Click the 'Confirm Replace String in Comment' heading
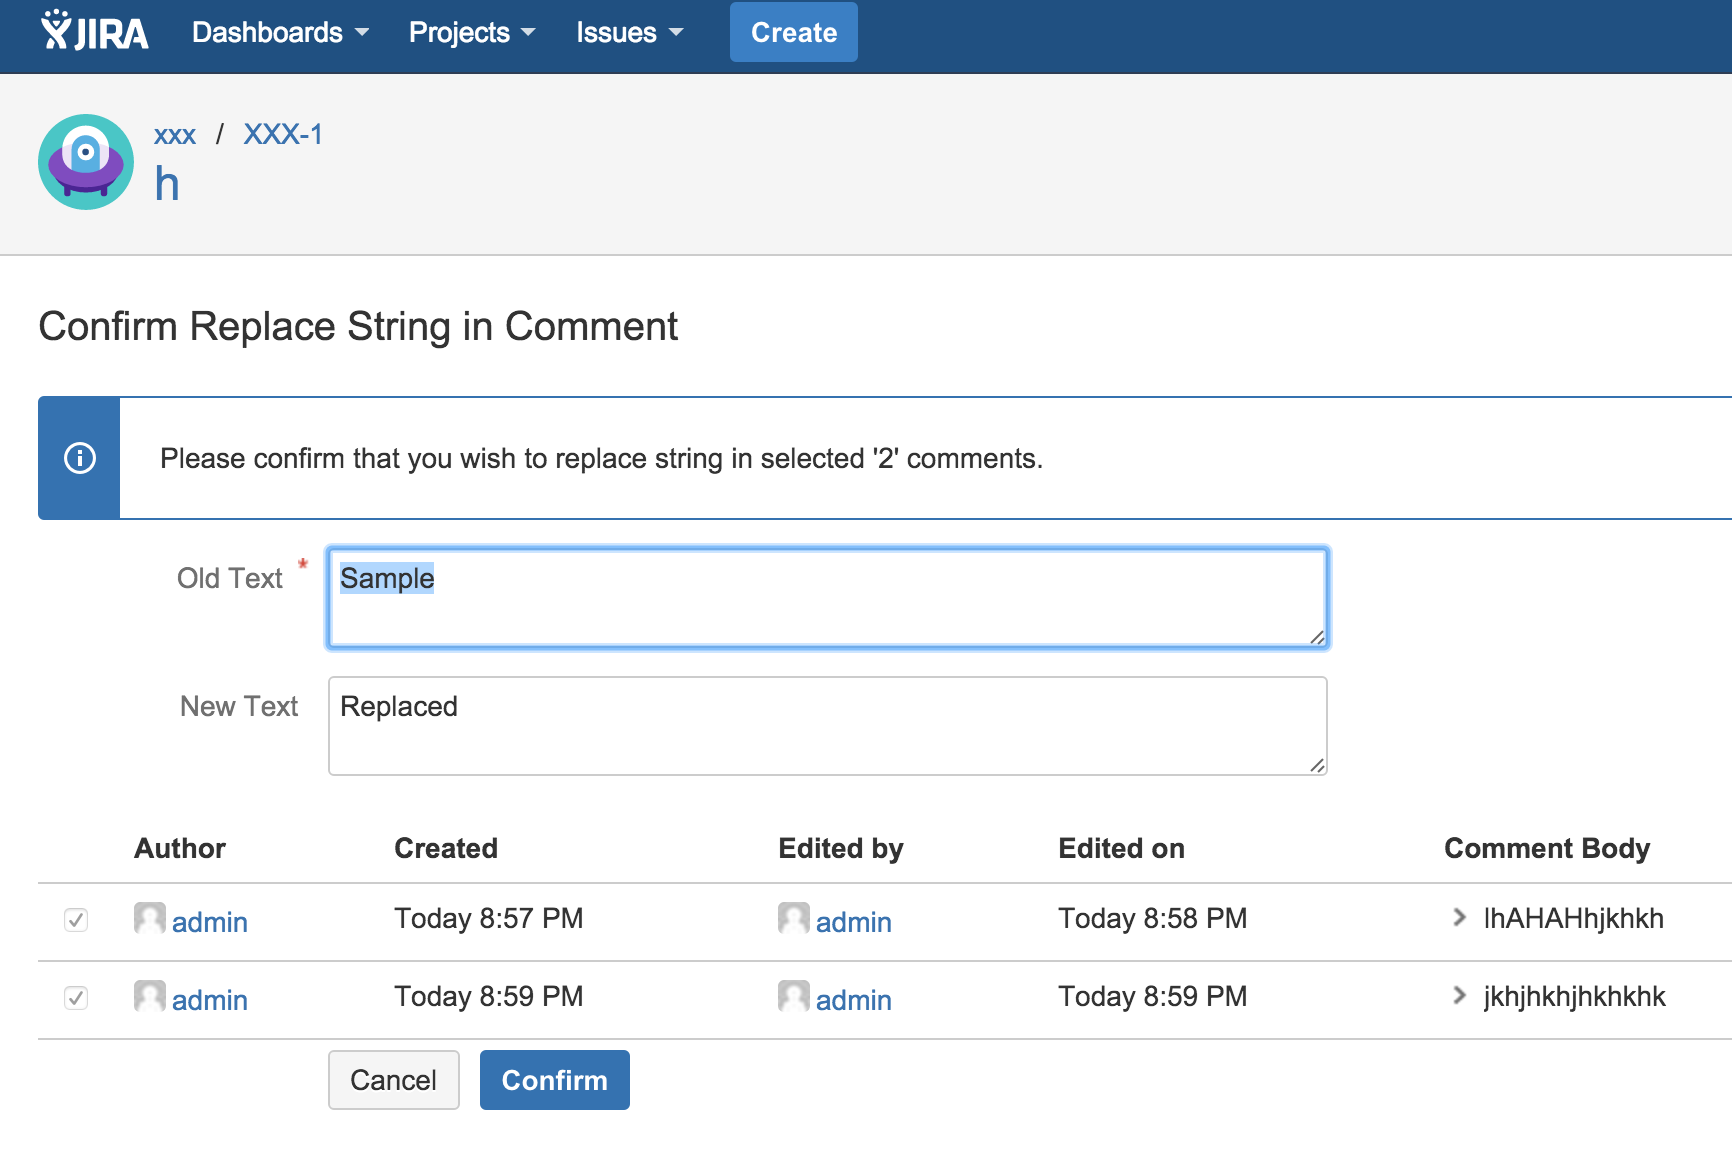The image size is (1732, 1156). (x=358, y=327)
